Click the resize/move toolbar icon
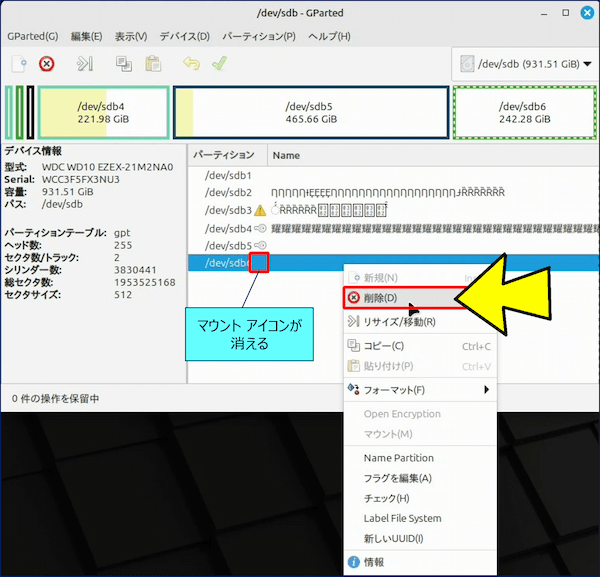 click(85, 64)
